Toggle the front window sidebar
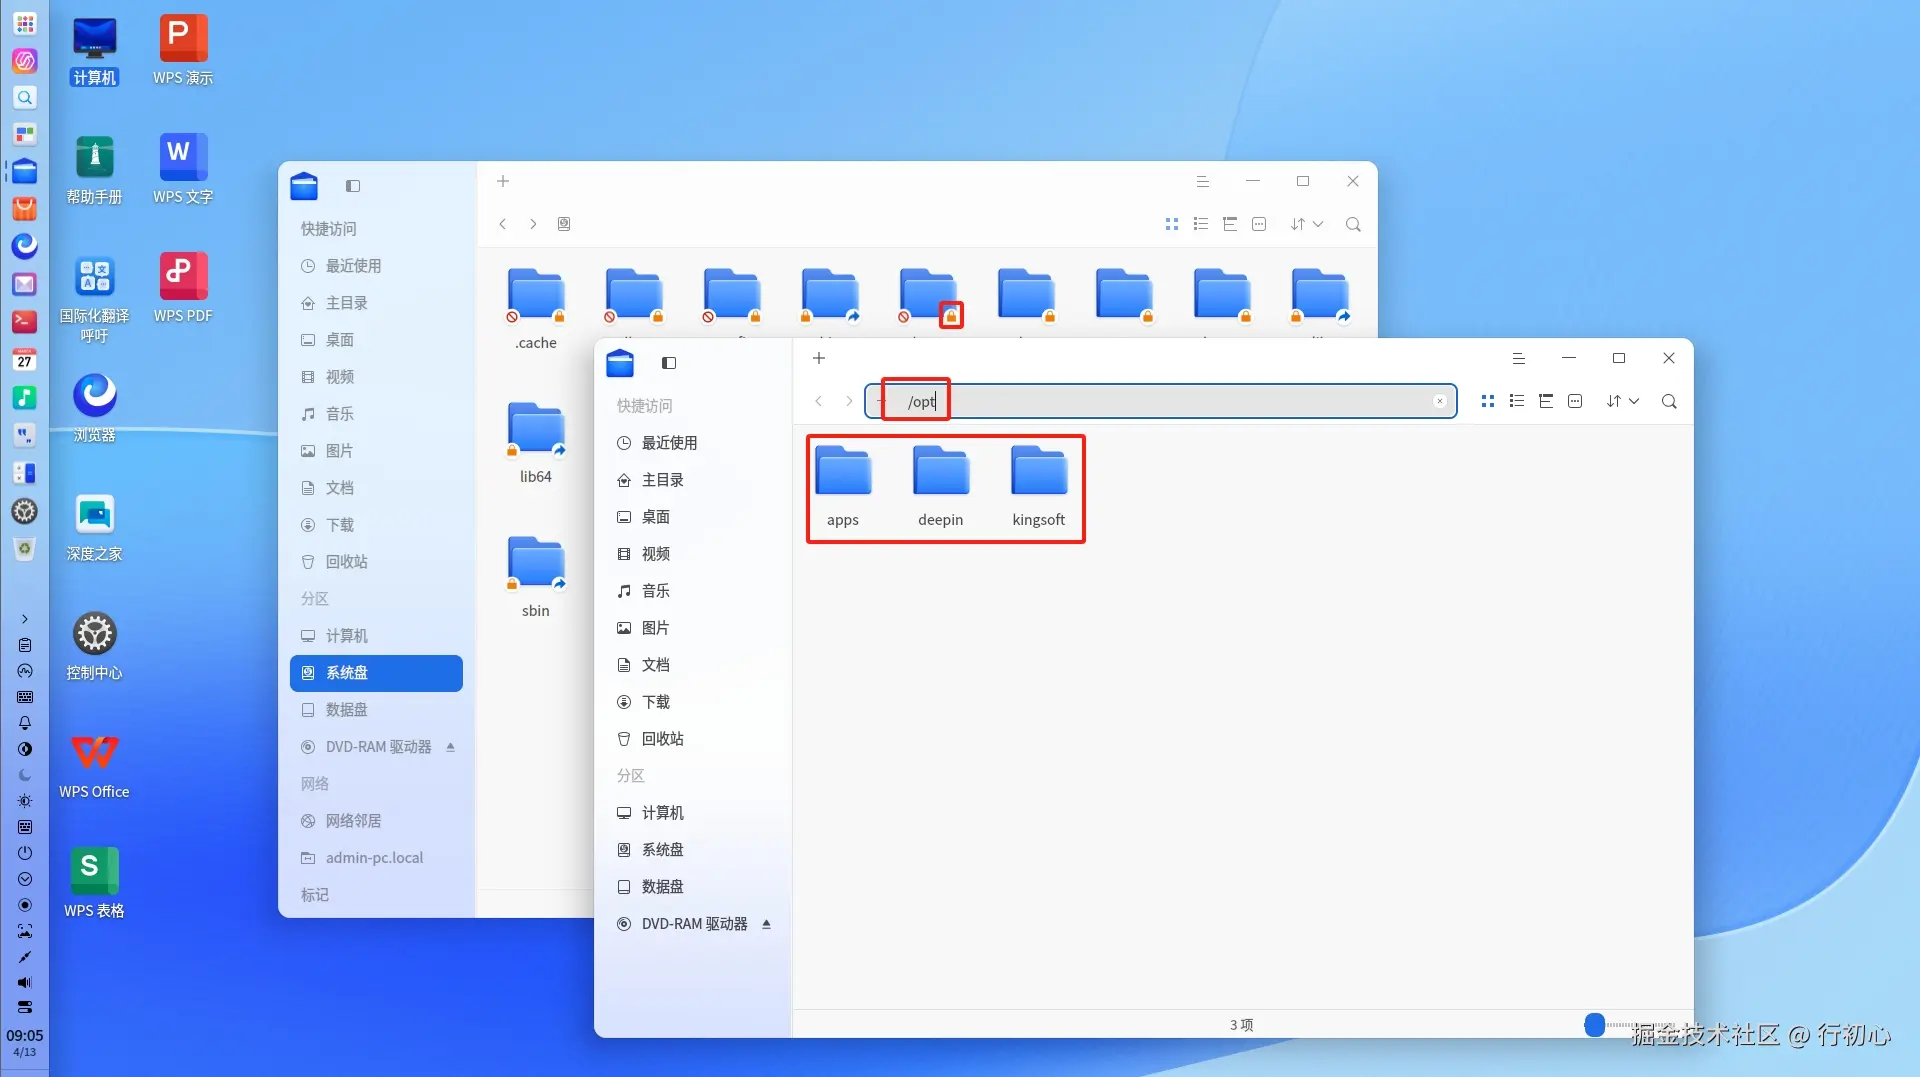Screen dimensions: 1920x1077 pyautogui.click(x=669, y=363)
